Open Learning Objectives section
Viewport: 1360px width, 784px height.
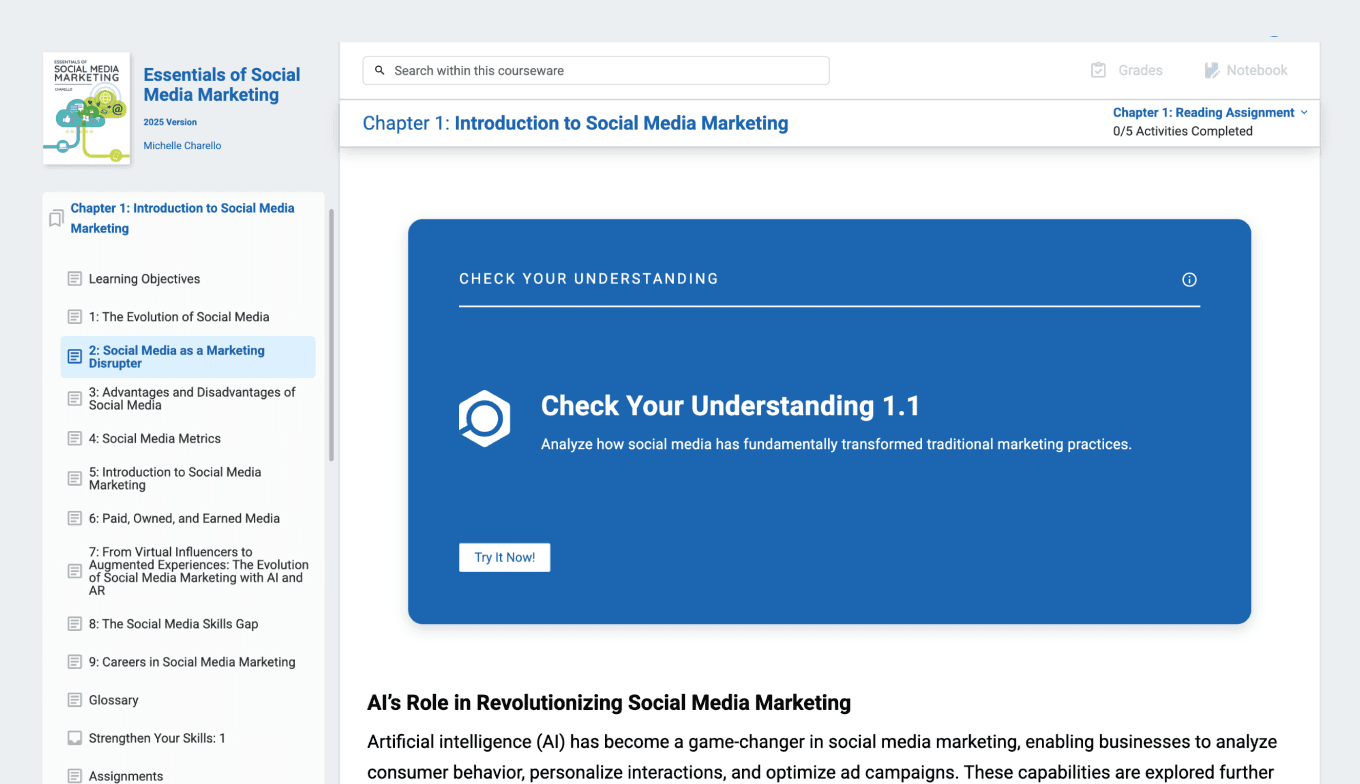[144, 279]
